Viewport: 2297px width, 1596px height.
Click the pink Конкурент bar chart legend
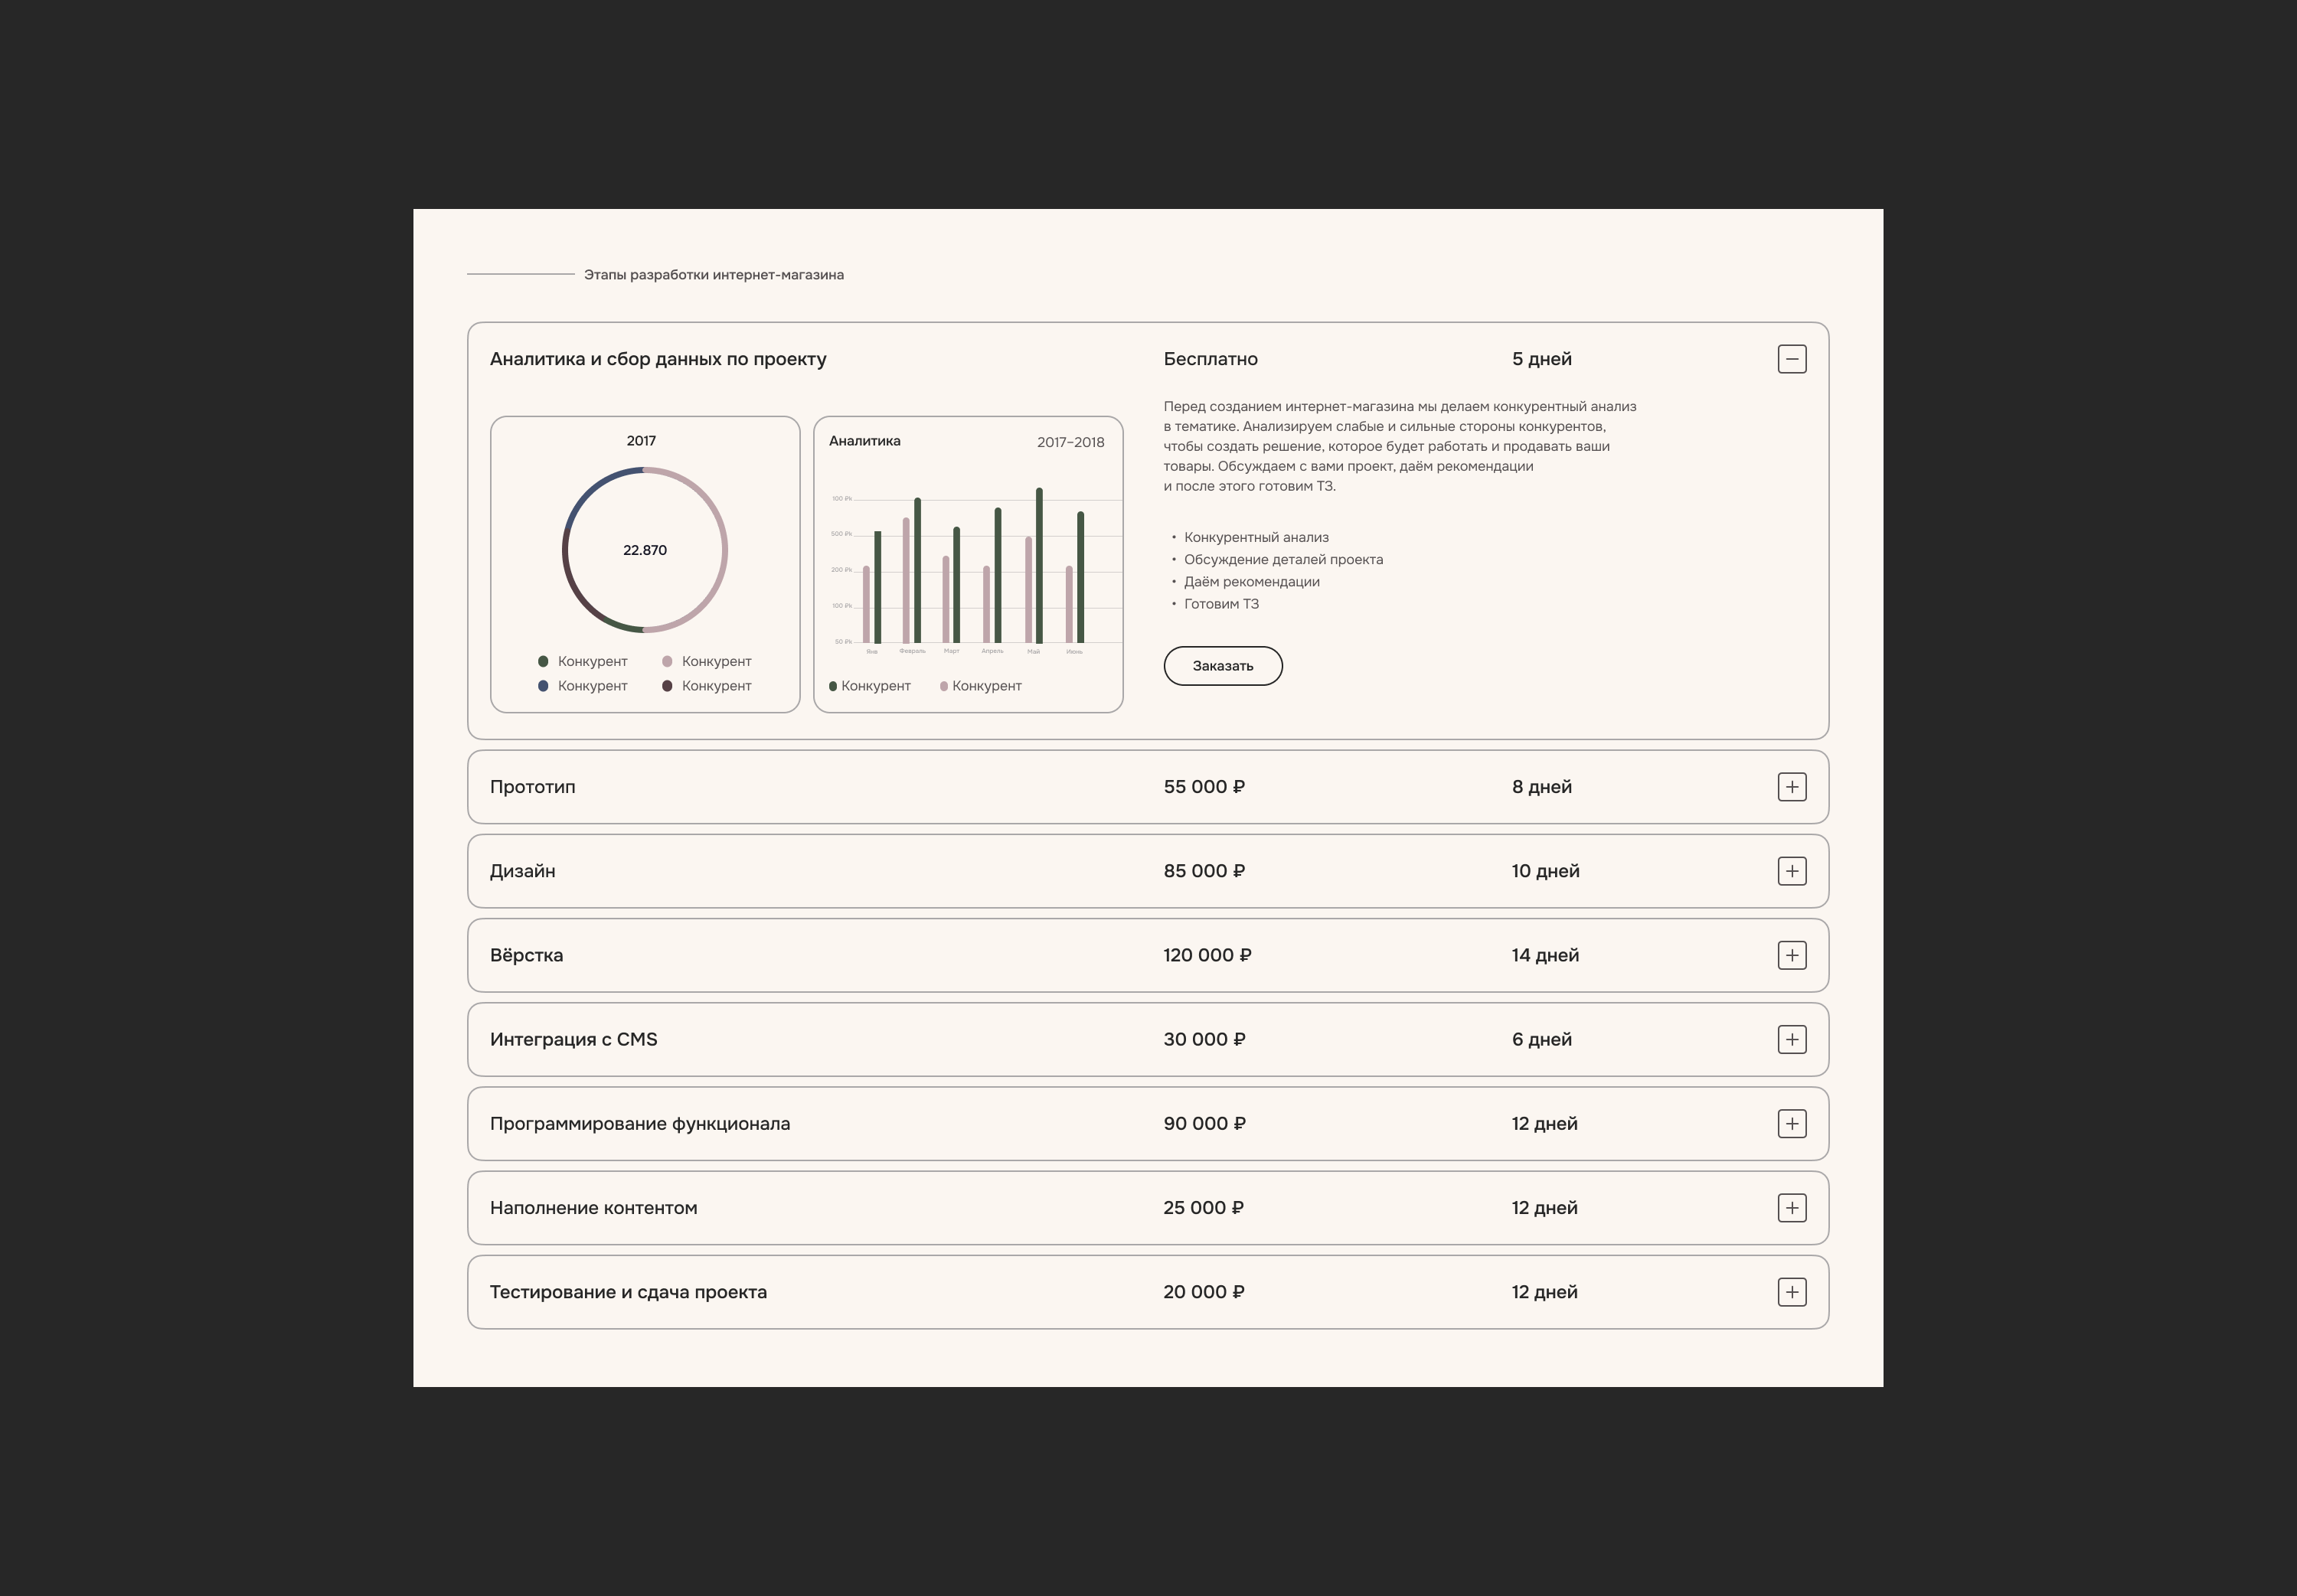tap(979, 686)
